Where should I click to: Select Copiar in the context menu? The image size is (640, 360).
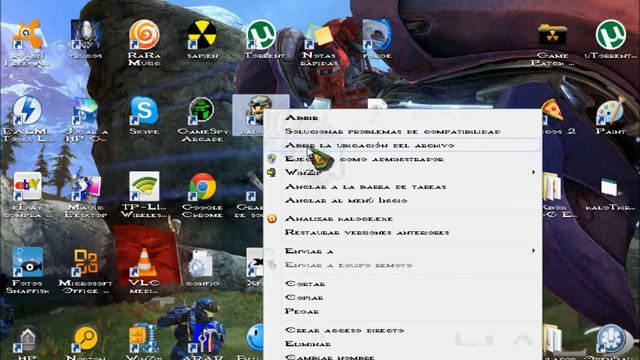tap(304, 298)
